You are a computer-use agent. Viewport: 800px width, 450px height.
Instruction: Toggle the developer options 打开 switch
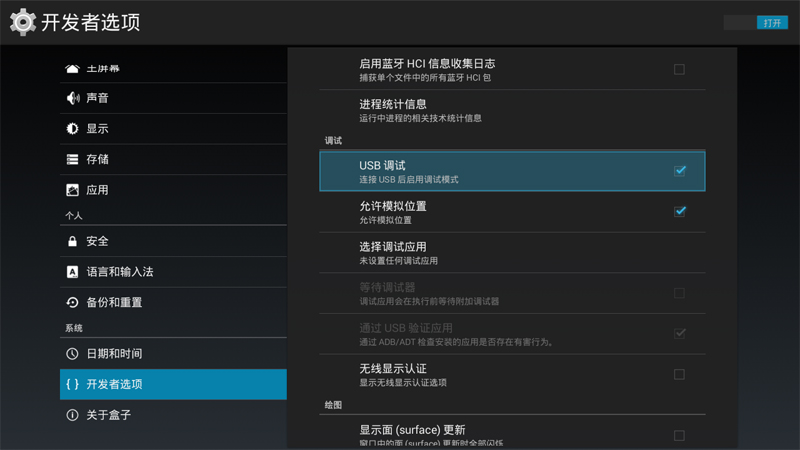pos(756,23)
